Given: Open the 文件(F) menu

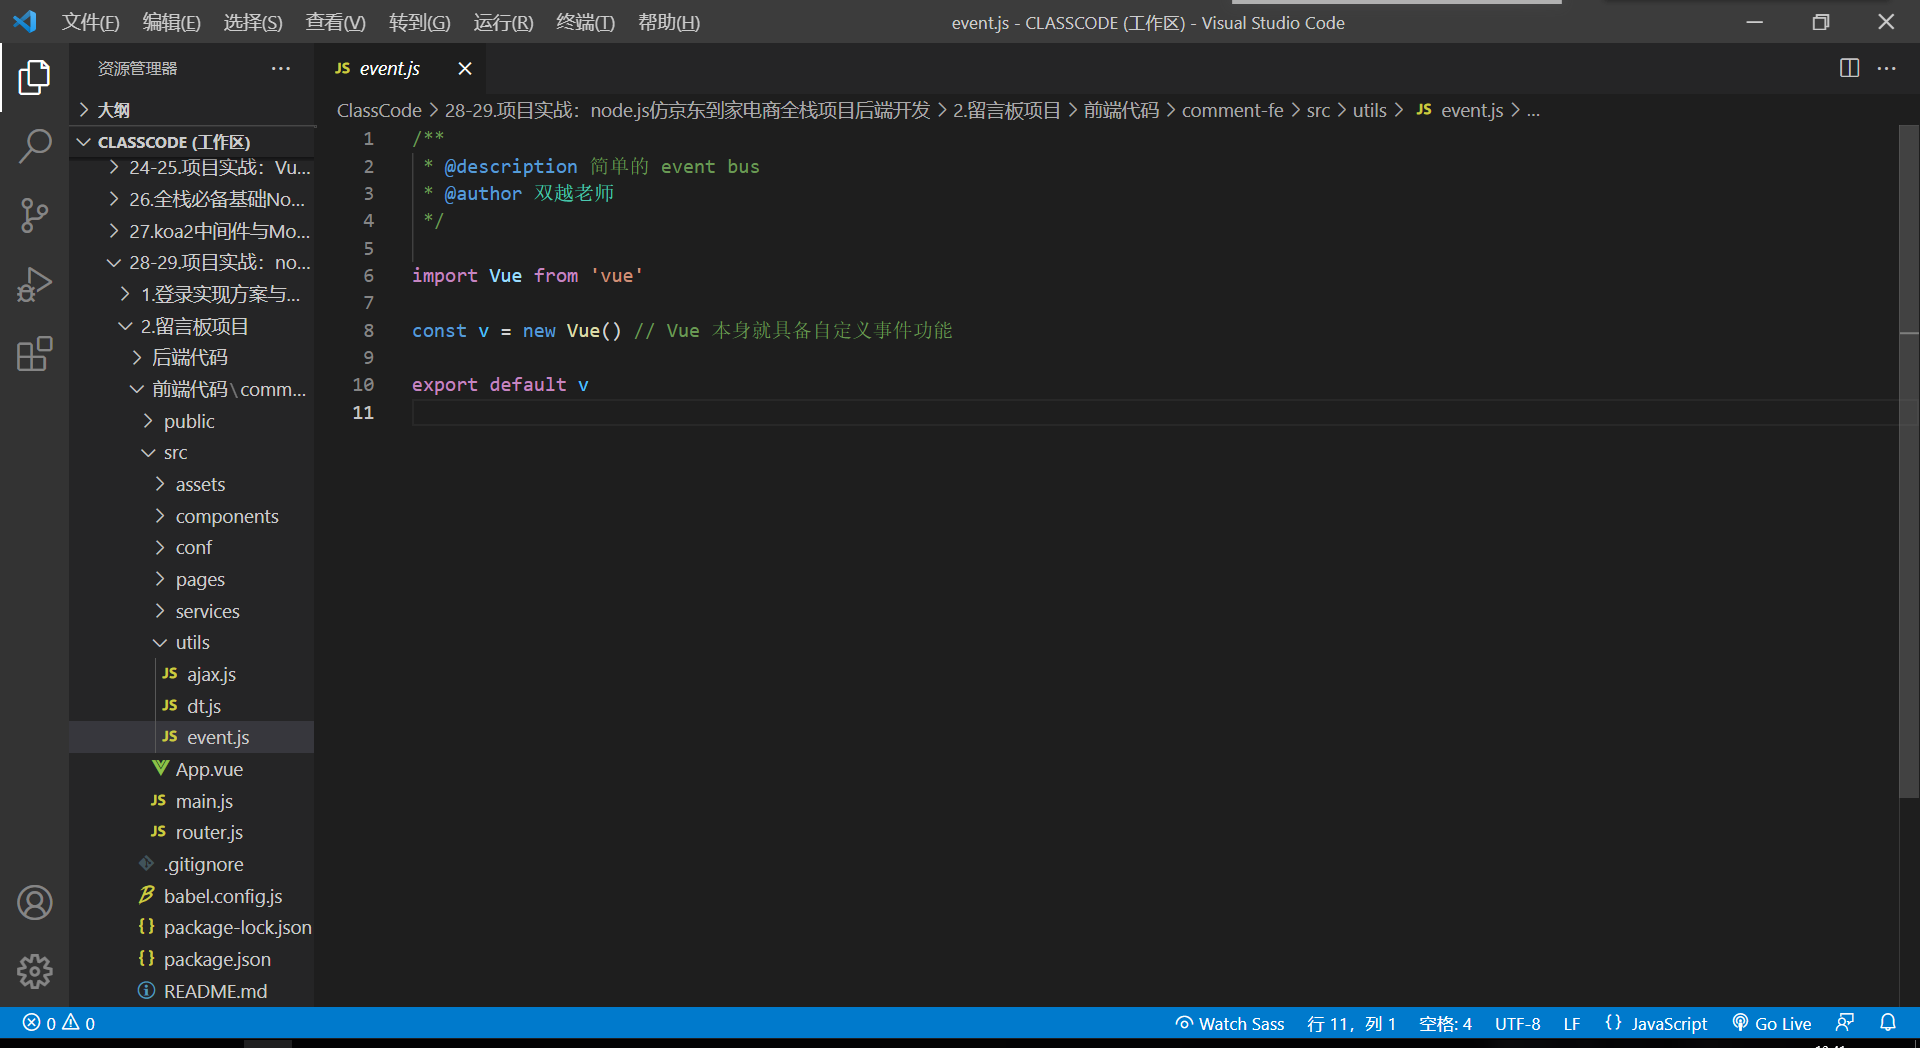Looking at the screenshot, I should point(90,22).
